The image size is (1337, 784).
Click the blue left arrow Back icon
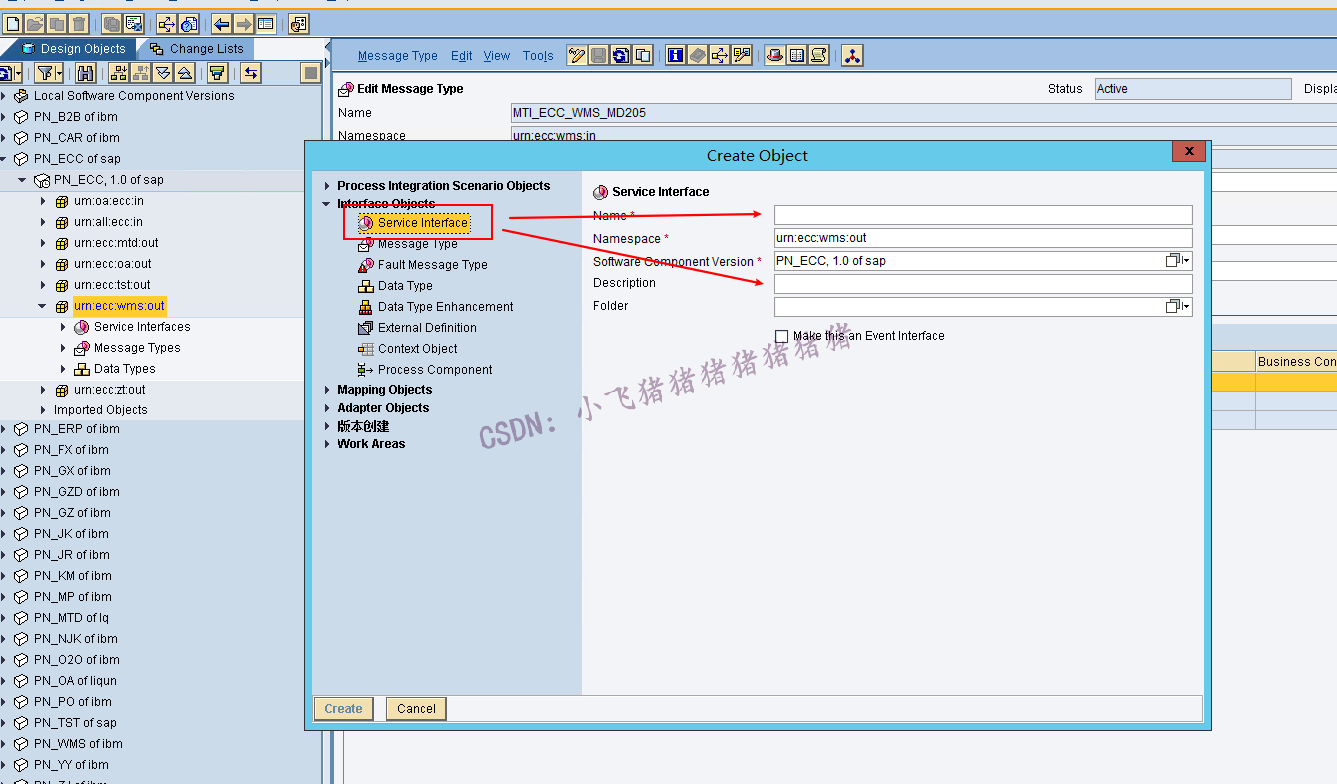[221, 23]
